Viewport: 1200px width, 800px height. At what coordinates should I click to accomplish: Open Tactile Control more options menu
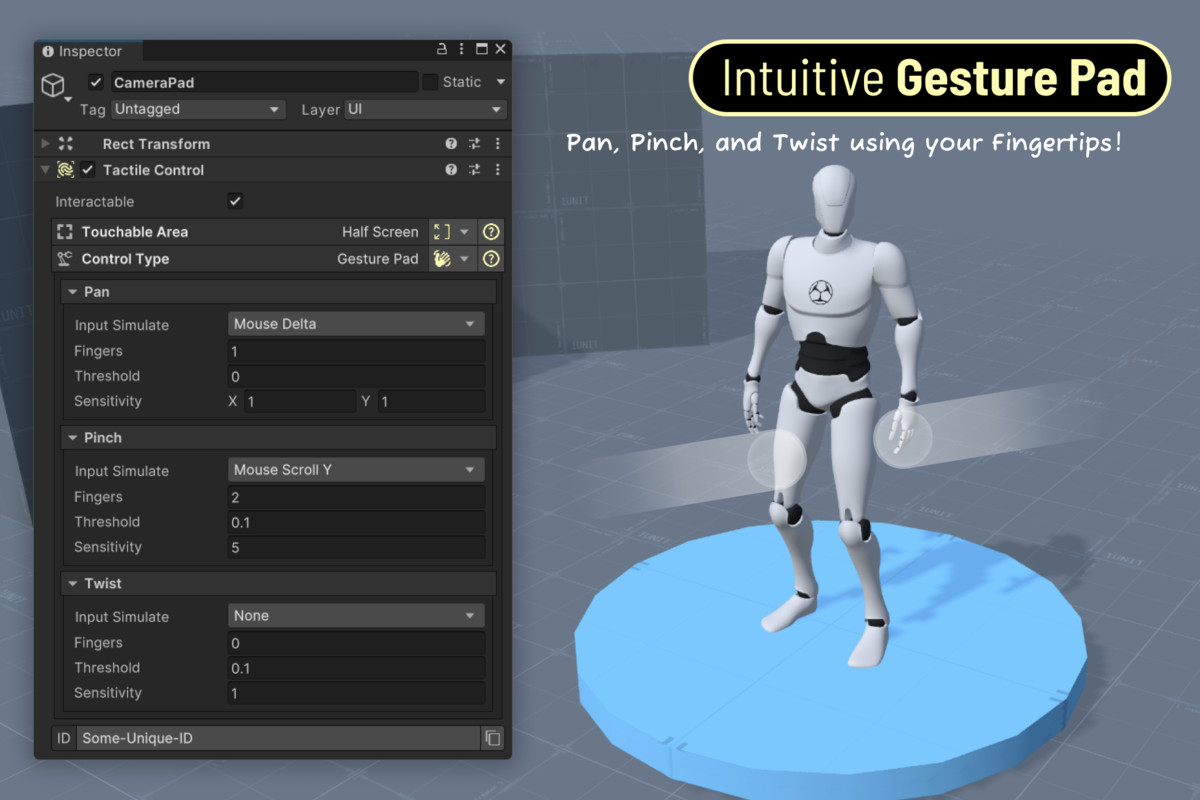coord(497,170)
